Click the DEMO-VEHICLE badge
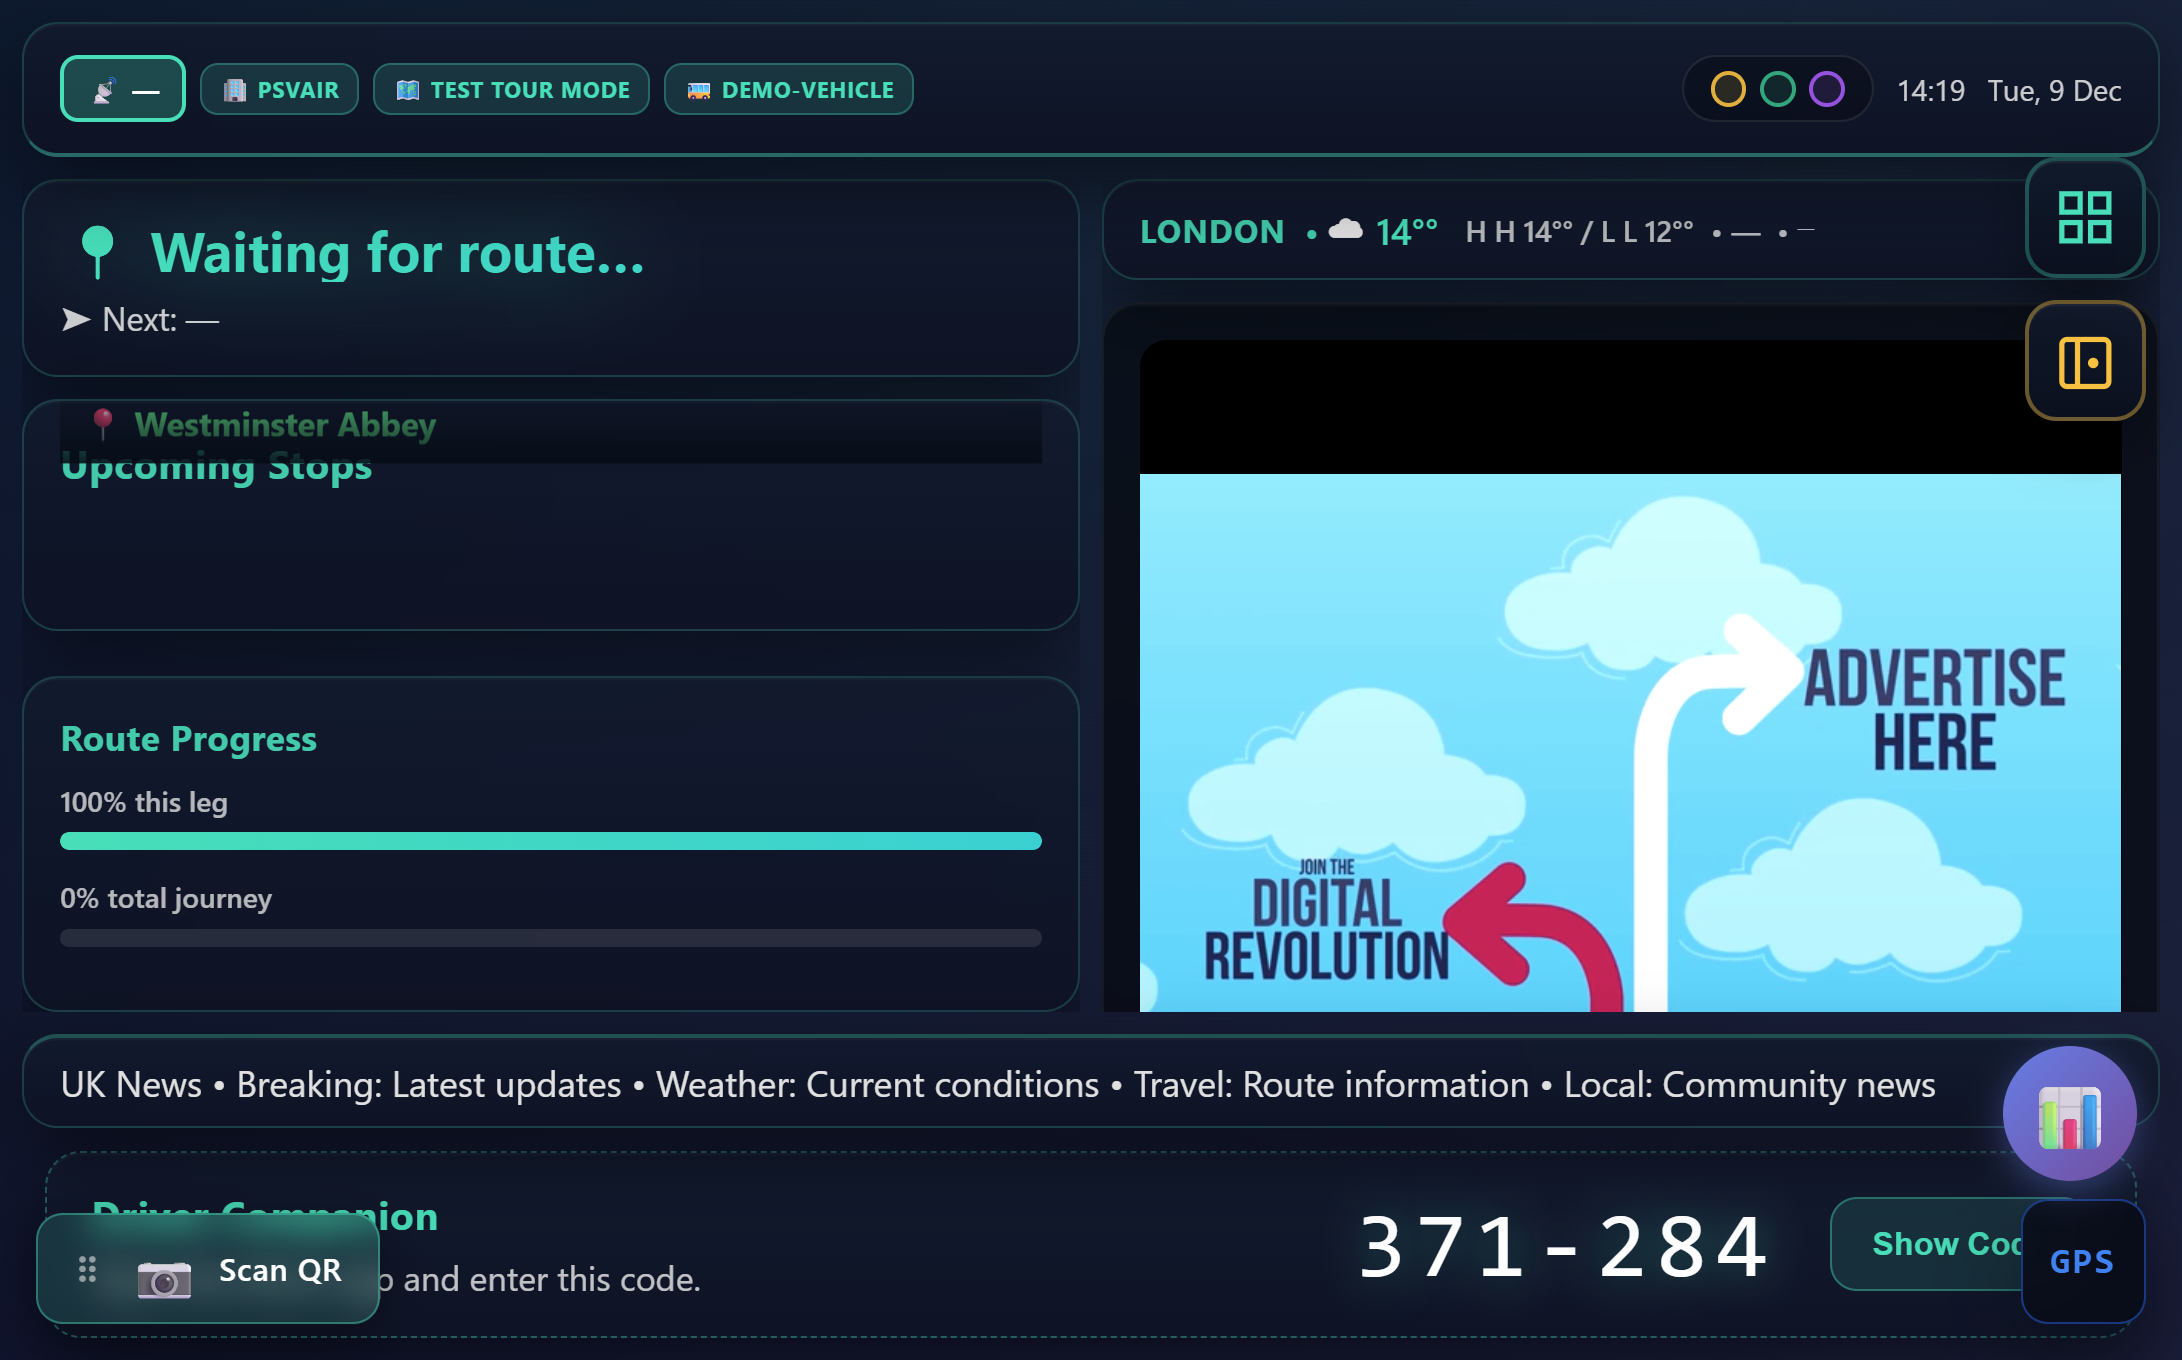Image resolution: width=2182 pixels, height=1360 pixels. pyautogui.click(x=789, y=90)
